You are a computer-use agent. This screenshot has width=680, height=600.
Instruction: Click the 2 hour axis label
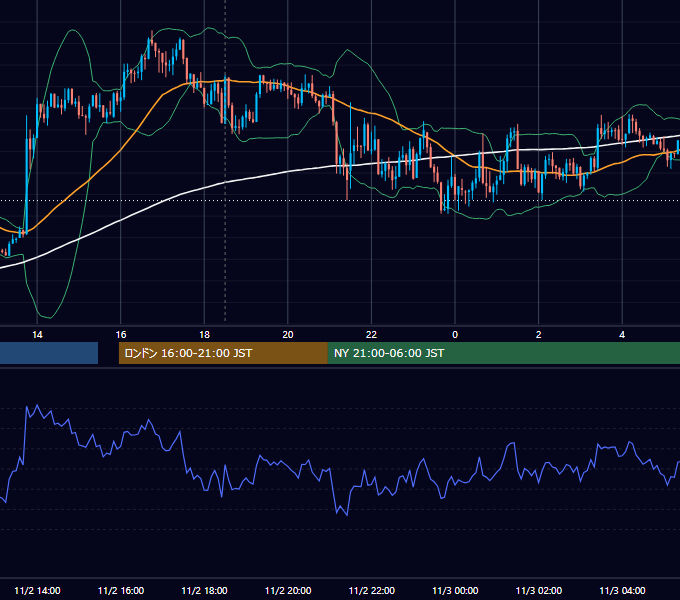(539, 335)
